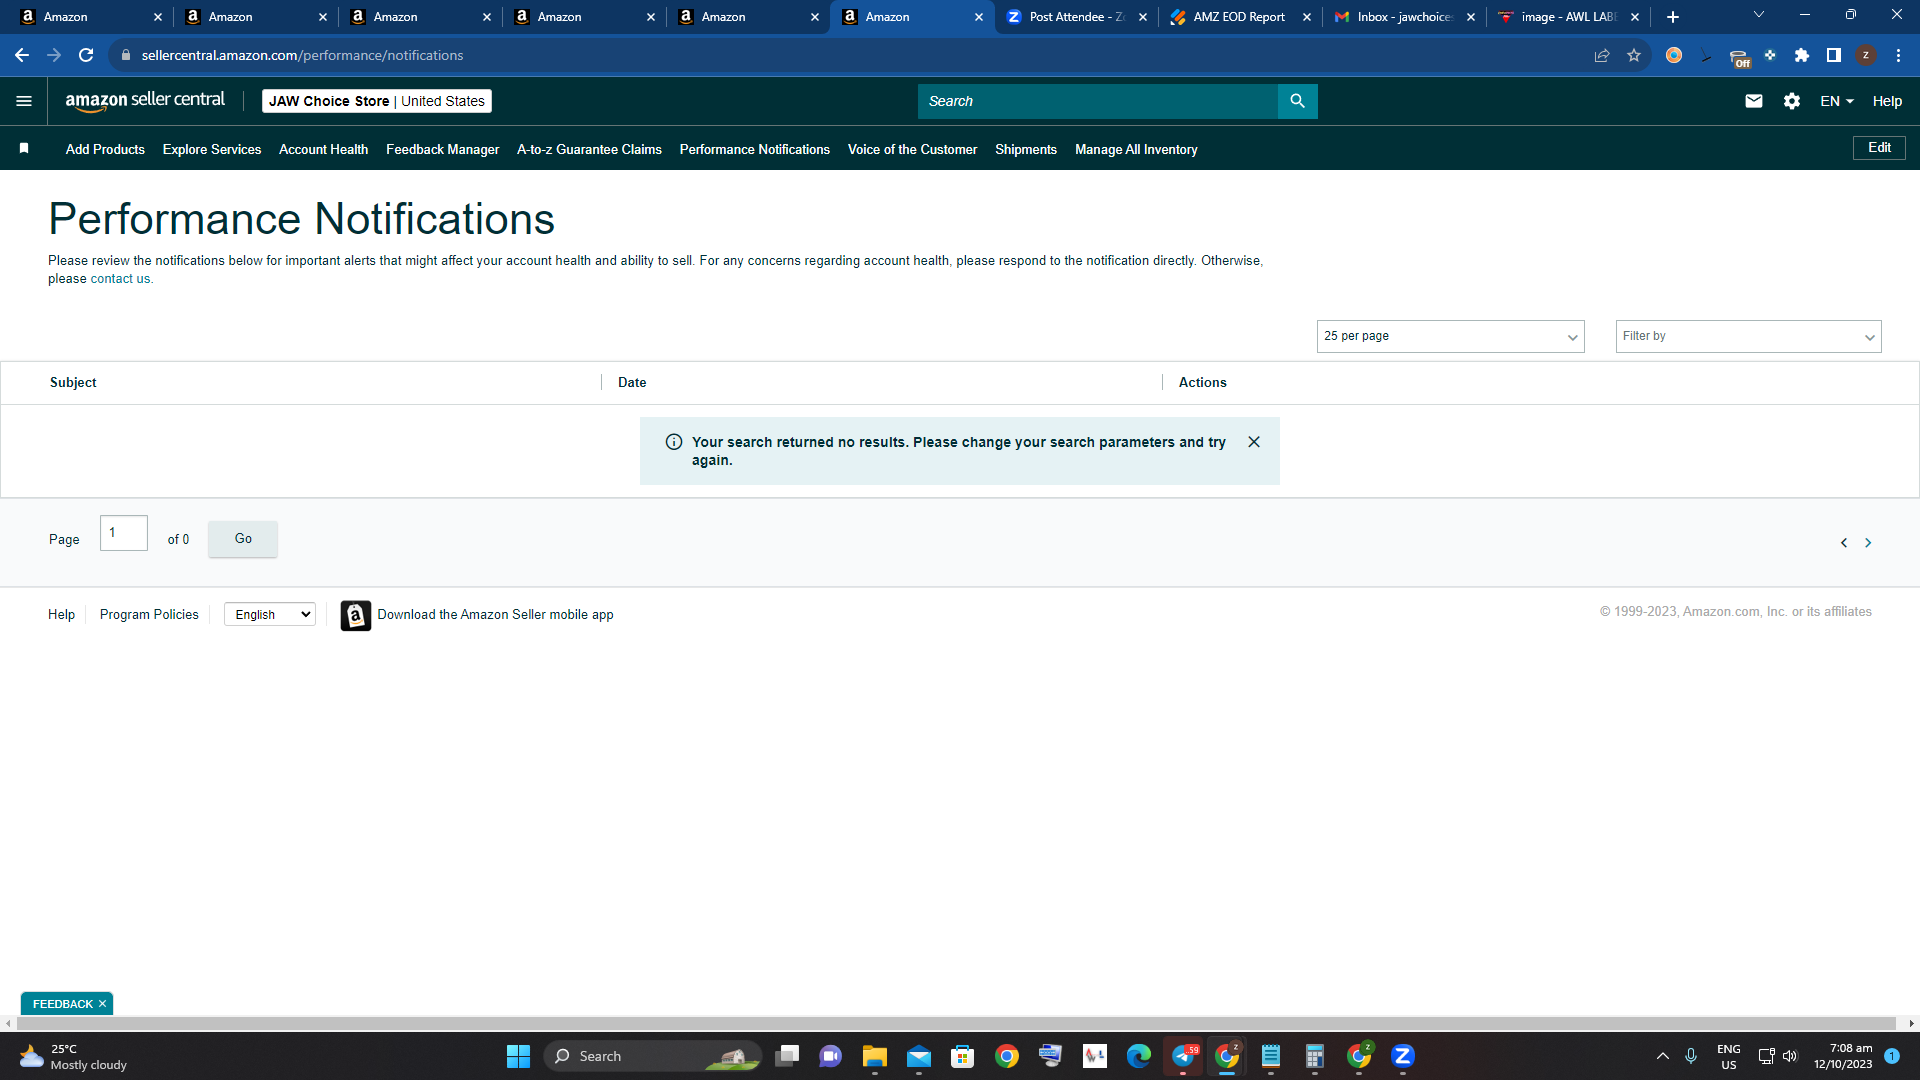
Task: Click the teal search magnifier button
Action: click(x=1297, y=101)
